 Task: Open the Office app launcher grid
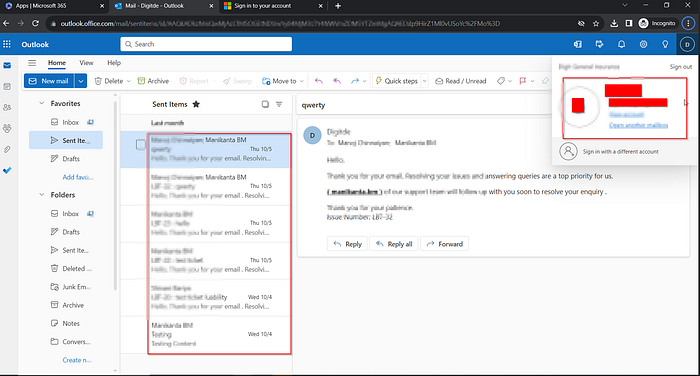(7, 44)
